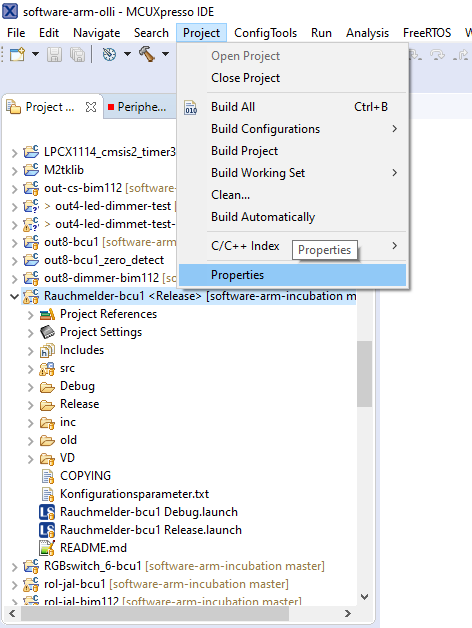The height and width of the screenshot is (628, 472).
Task: Open the New wizard dropdown arrow
Action: [35, 54]
